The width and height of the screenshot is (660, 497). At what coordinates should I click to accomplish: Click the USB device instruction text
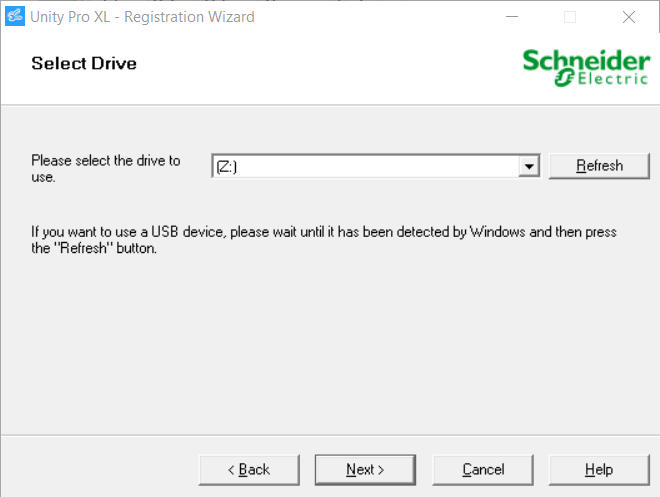(324, 240)
